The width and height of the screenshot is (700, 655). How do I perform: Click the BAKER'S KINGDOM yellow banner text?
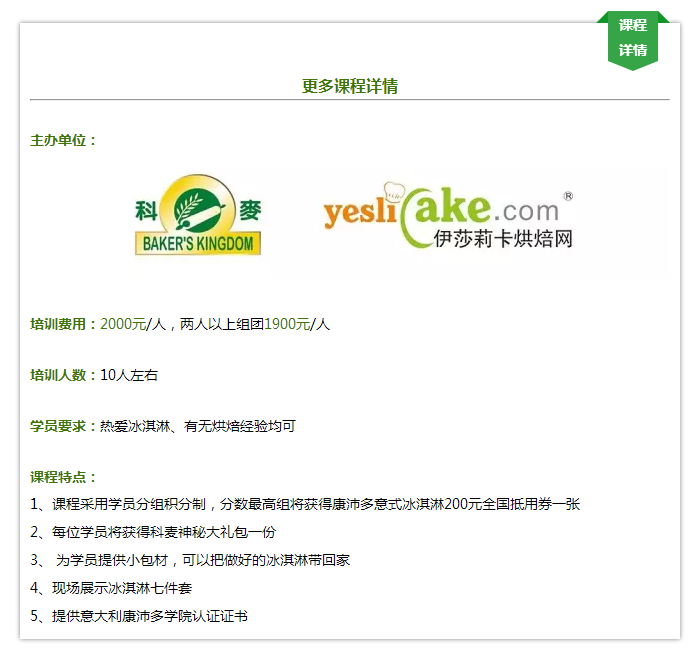click(x=198, y=244)
